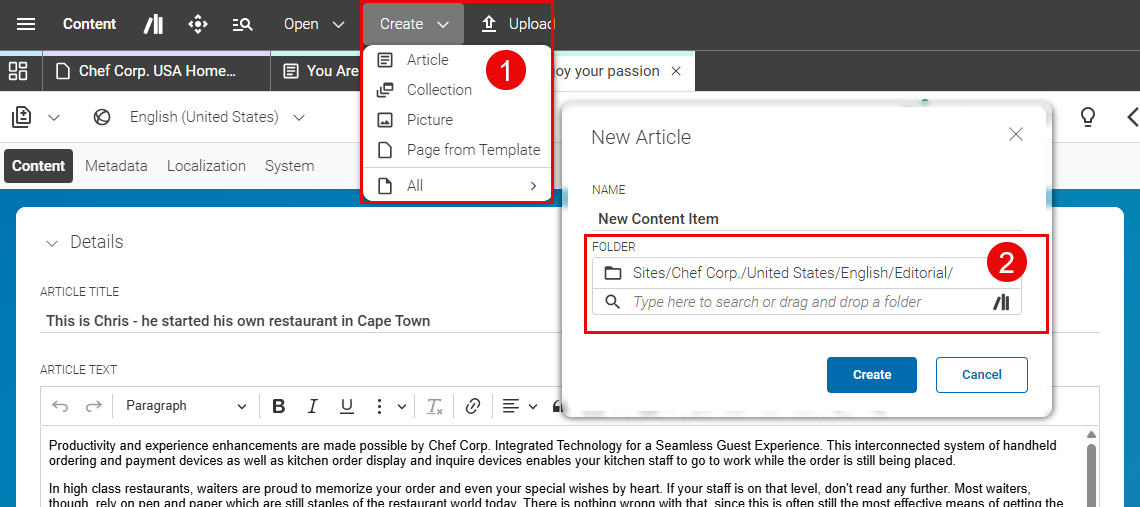Click the Cancel button in dialog

pos(982,375)
